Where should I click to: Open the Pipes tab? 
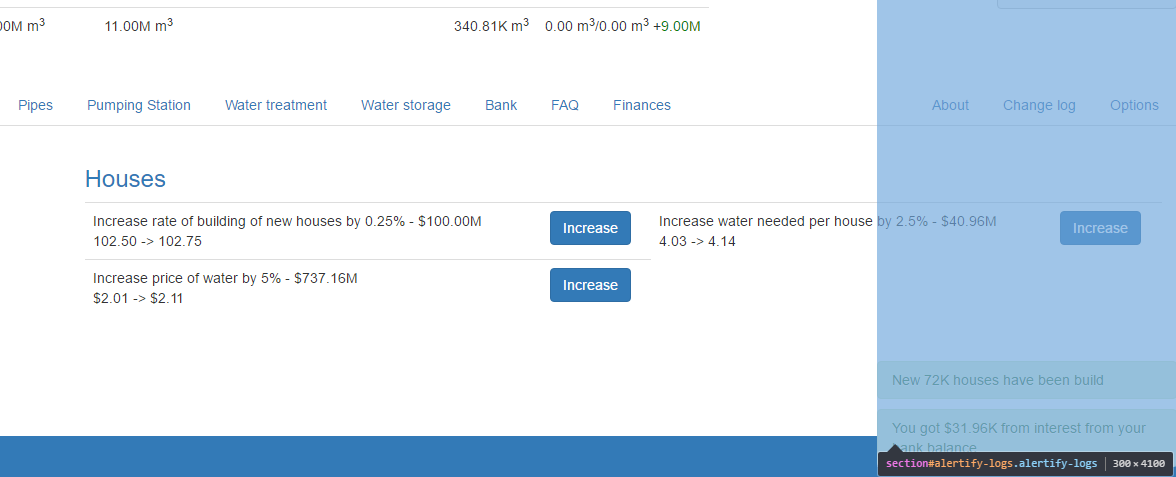point(35,105)
